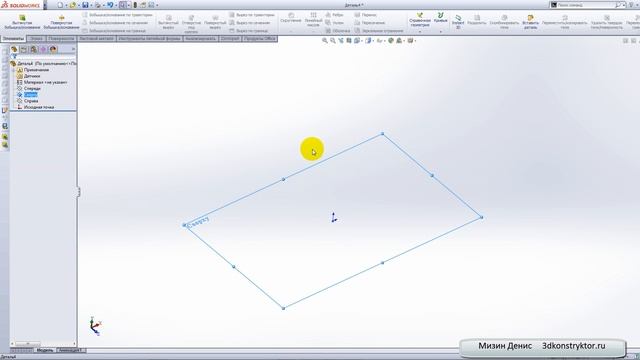Select the Датчики item in tree
This screenshot has width=640, height=360.
[28, 76]
